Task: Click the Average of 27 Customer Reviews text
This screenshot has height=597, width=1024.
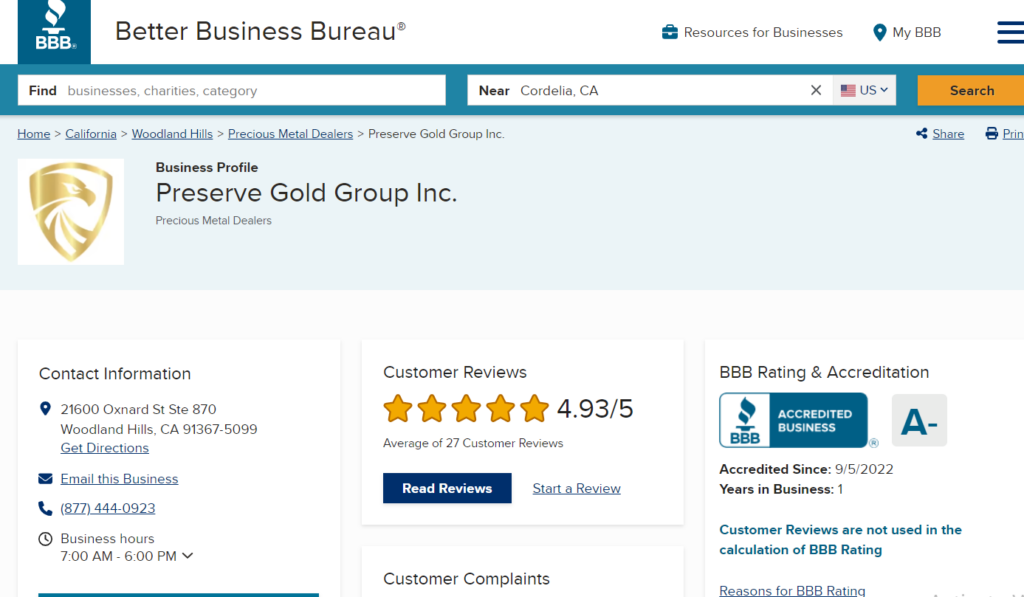Action: pos(473,443)
